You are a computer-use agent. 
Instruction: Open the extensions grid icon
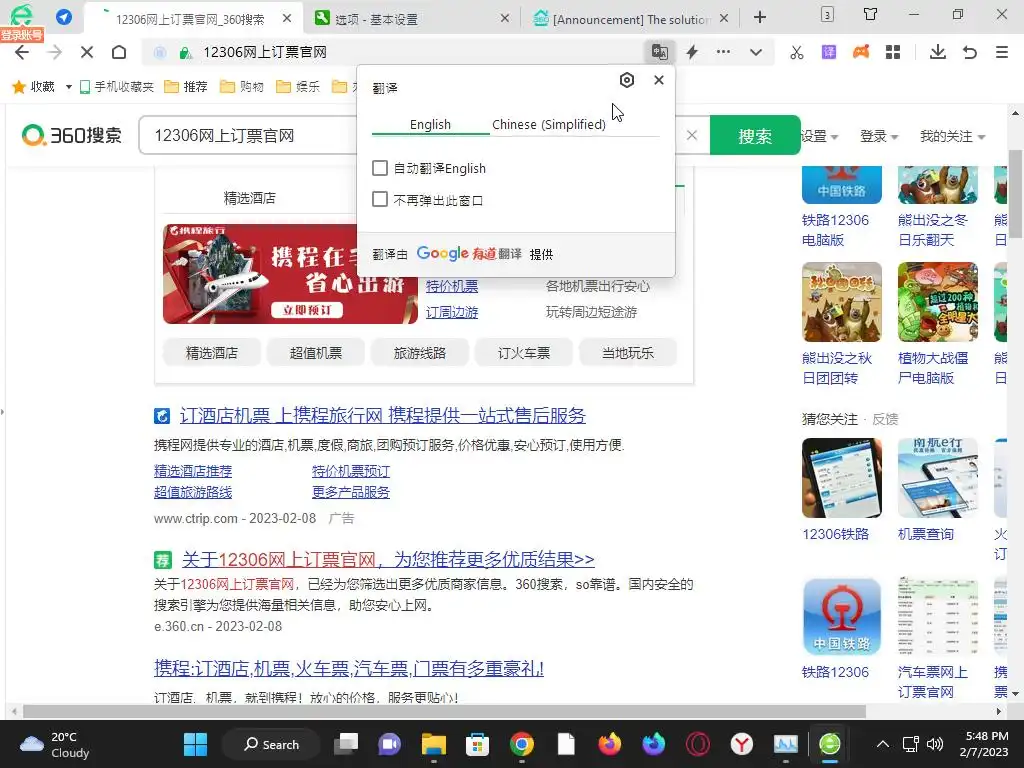pos(893,52)
